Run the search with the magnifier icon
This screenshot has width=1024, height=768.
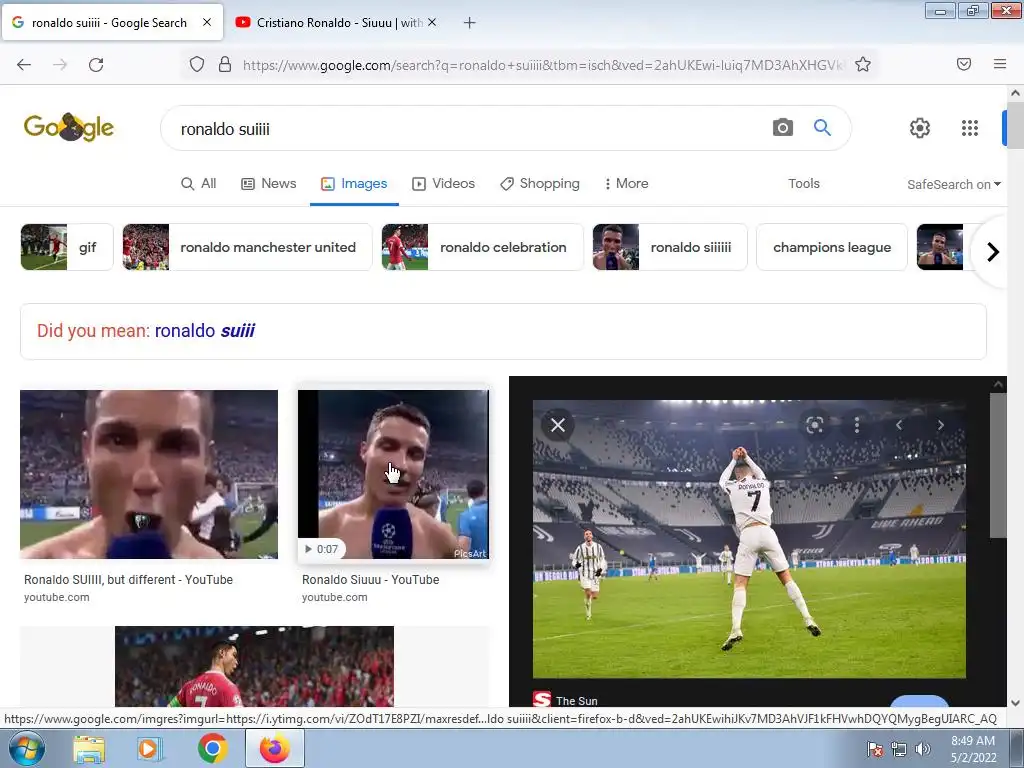pos(822,127)
